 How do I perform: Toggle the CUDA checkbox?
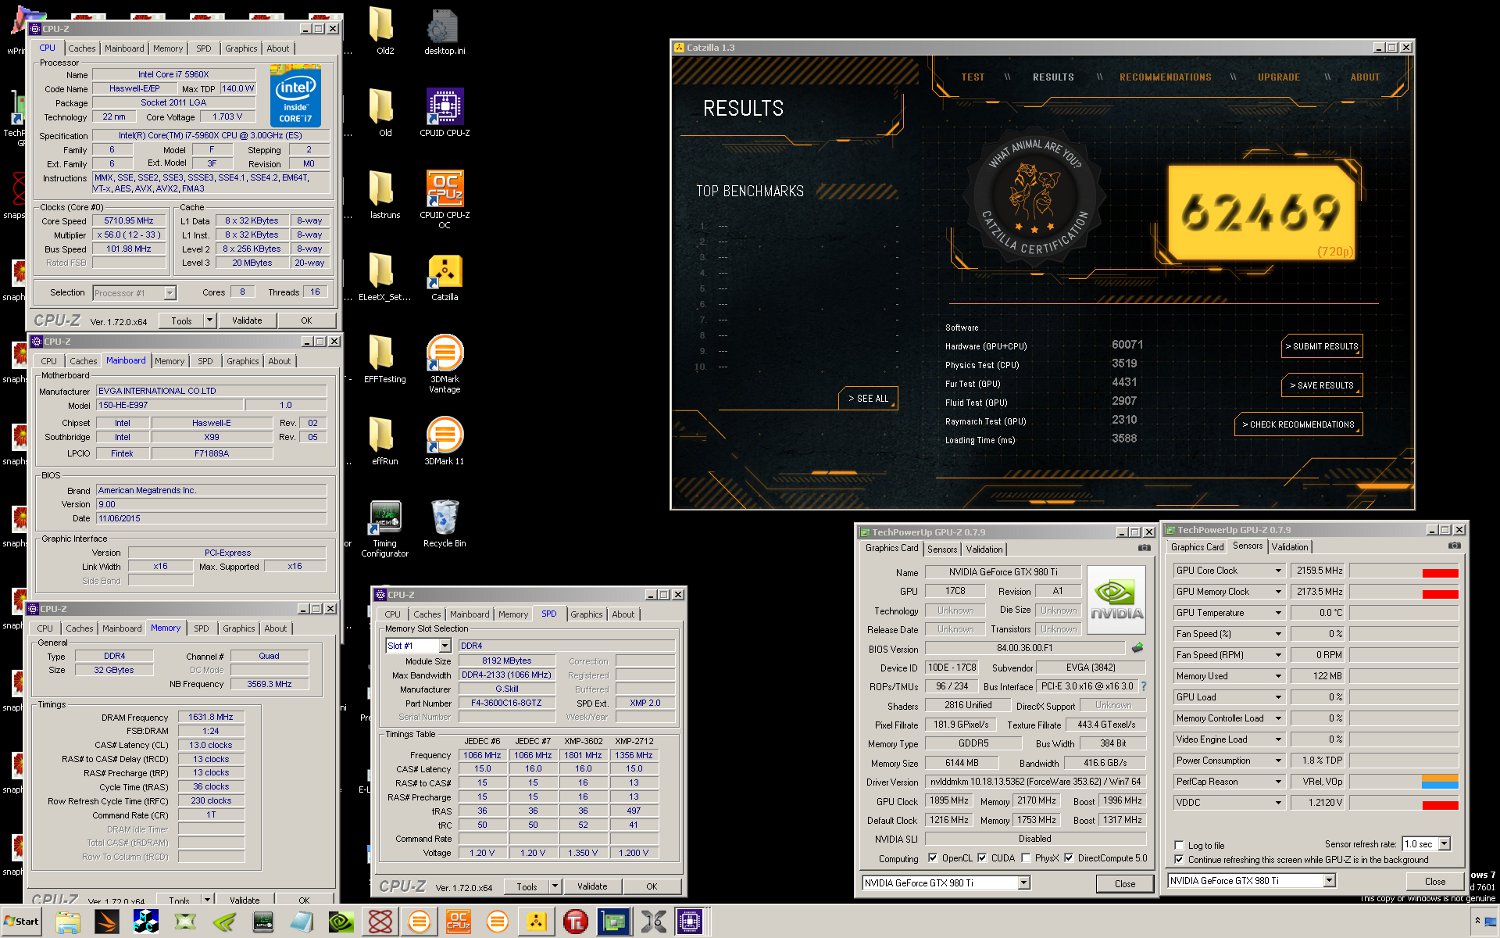coord(982,858)
